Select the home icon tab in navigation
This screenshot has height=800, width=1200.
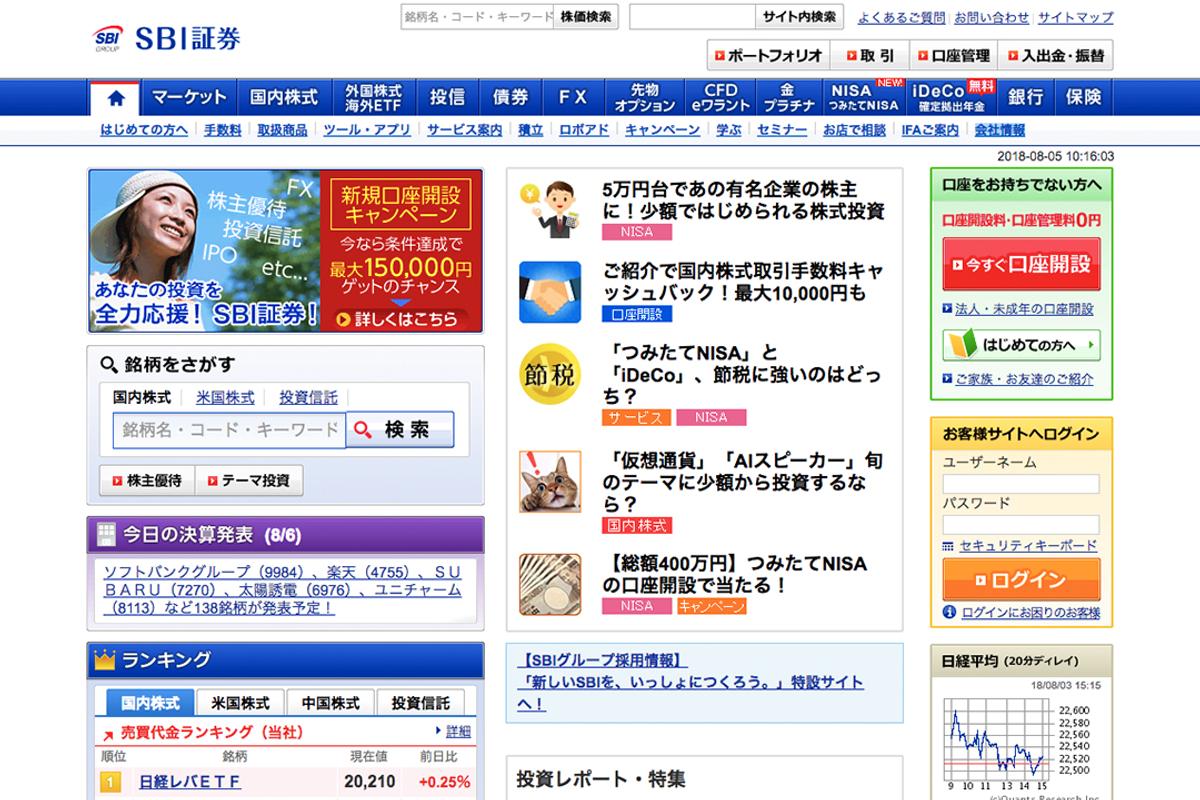coord(118,96)
